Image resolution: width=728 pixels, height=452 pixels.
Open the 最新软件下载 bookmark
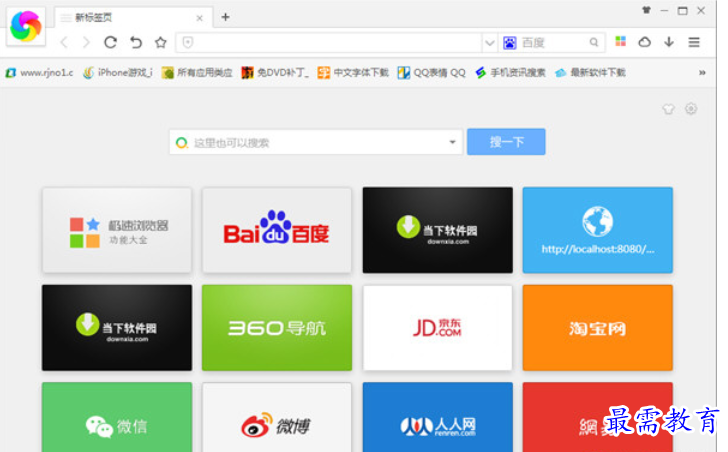coord(590,72)
